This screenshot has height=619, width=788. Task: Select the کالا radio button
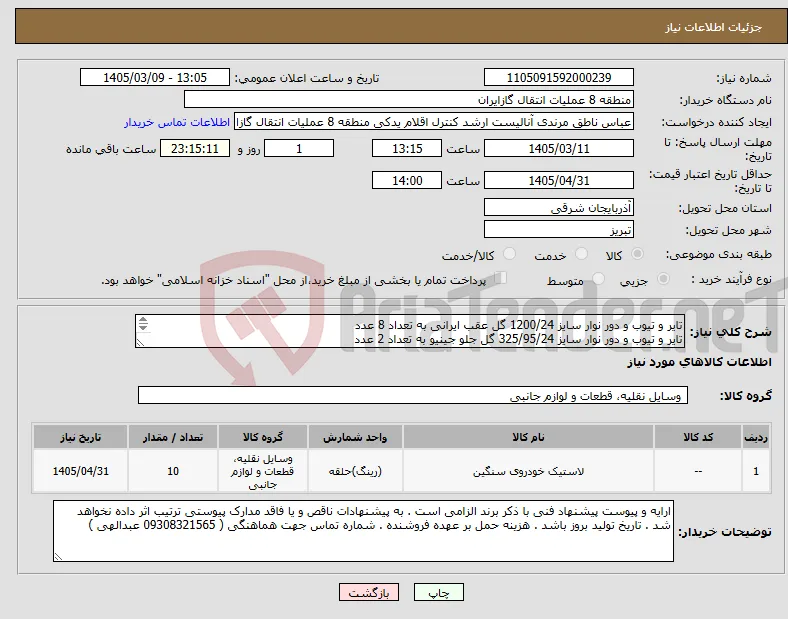coord(637,254)
